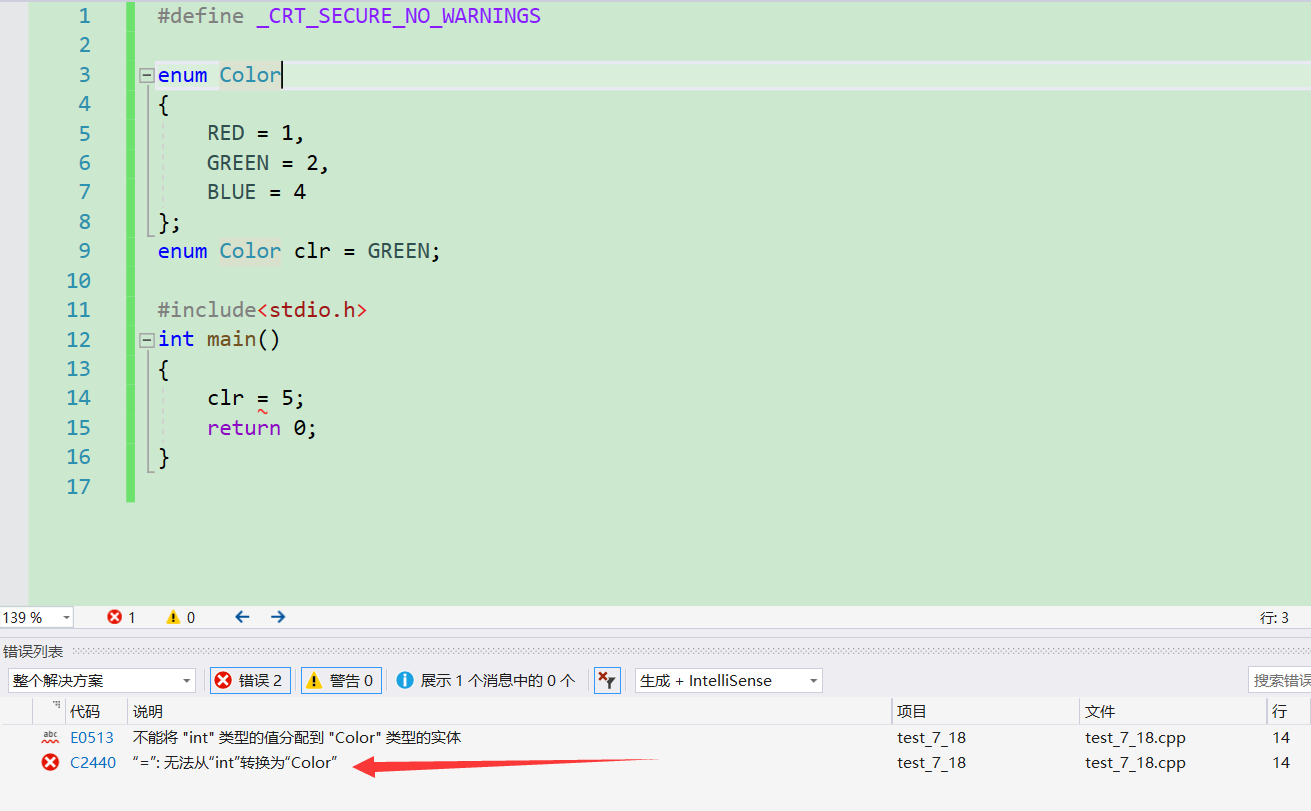The height and width of the screenshot is (811, 1311).
Task: Navigate to next issue with right arrow
Action: tap(278, 617)
